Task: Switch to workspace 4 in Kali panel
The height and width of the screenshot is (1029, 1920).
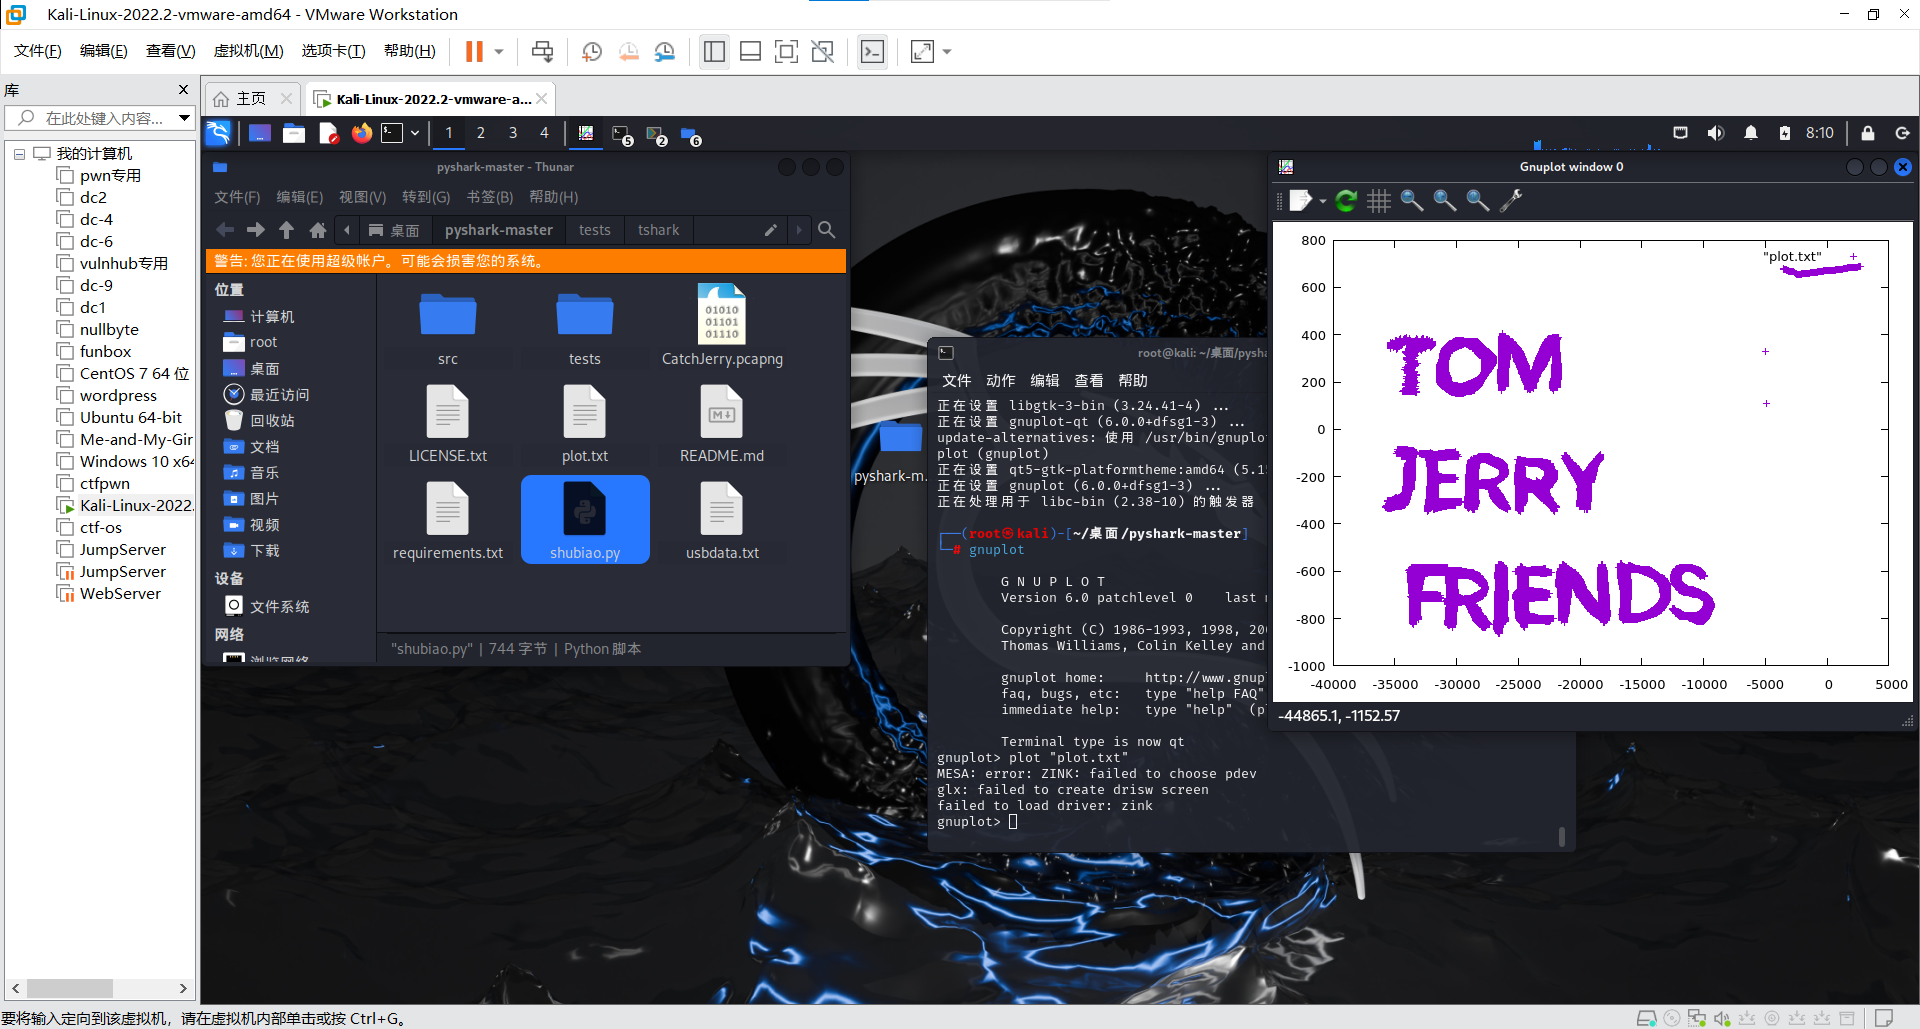Action: 544,133
